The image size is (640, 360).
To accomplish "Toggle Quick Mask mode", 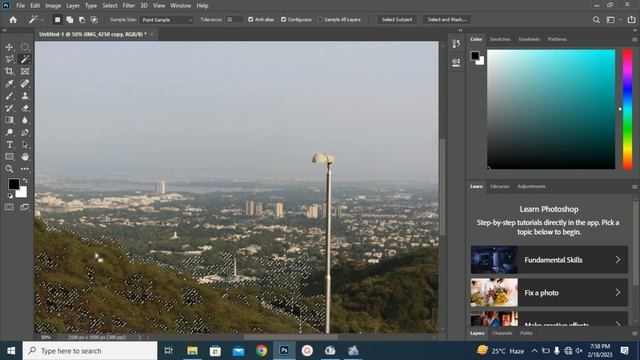I will [x=9, y=207].
